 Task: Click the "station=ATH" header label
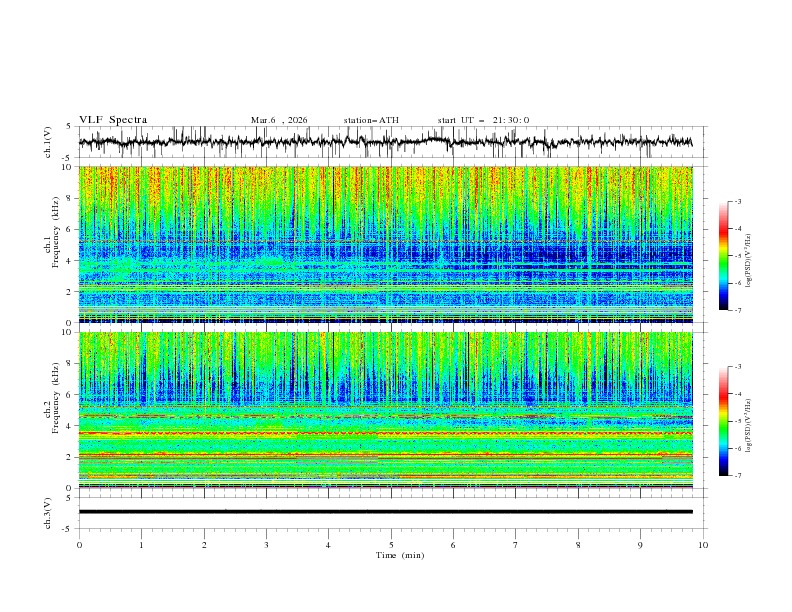(371, 120)
